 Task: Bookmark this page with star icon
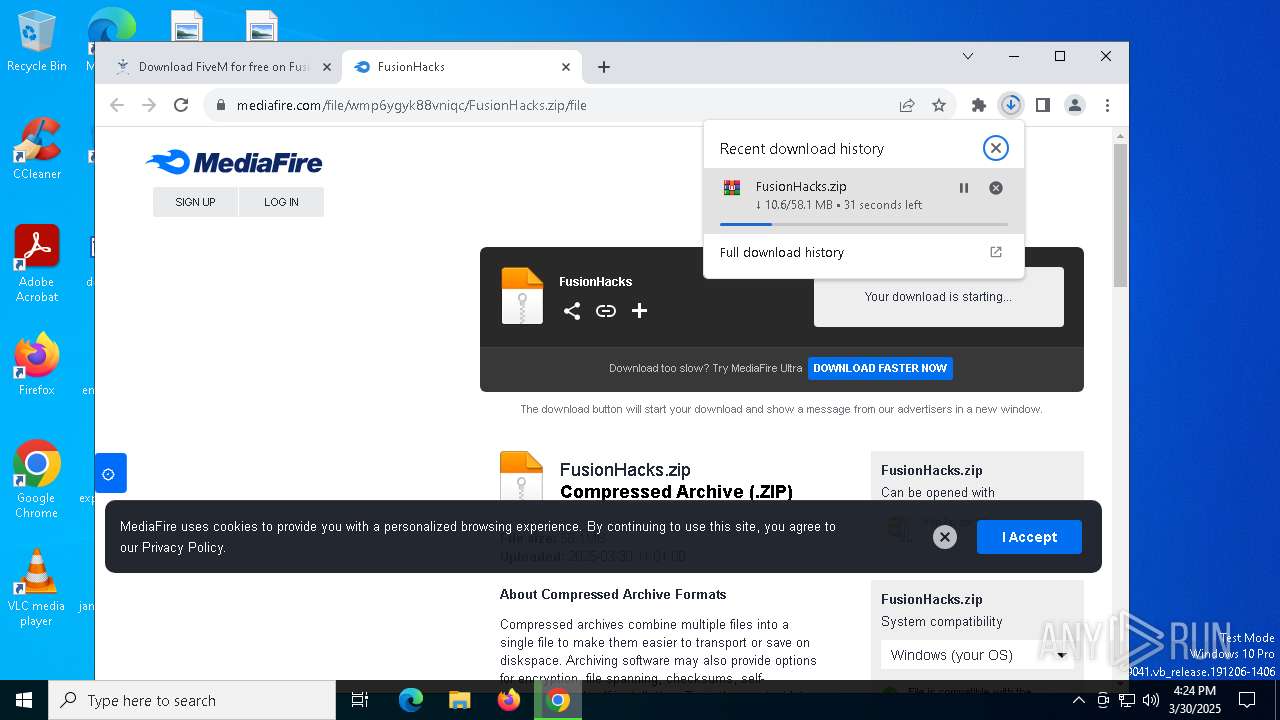tap(939, 105)
